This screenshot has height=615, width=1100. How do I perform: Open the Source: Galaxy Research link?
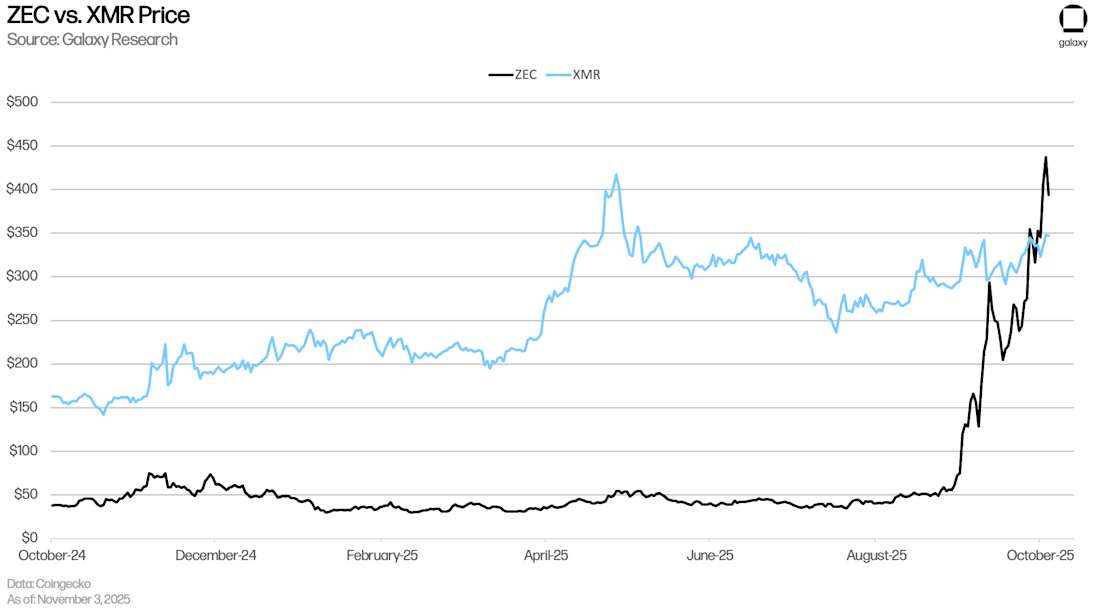coord(92,40)
